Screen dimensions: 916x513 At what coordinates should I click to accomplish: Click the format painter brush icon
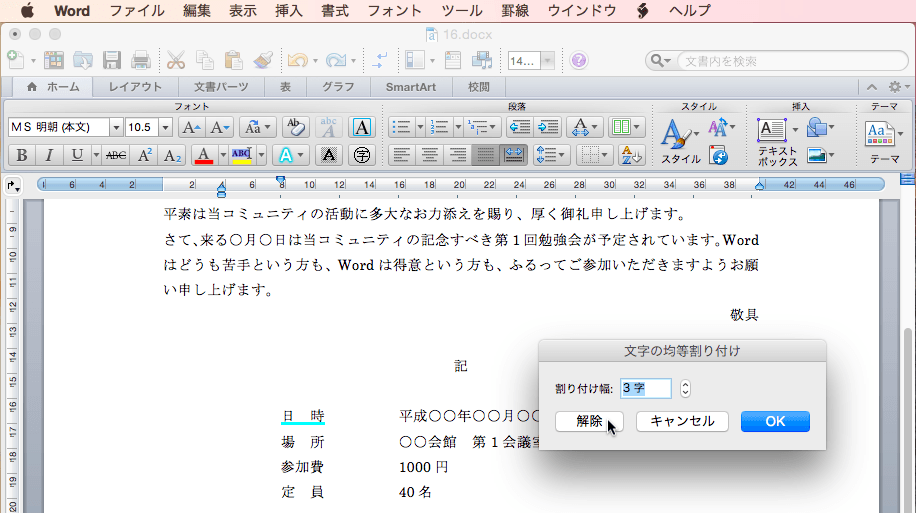click(263, 60)
